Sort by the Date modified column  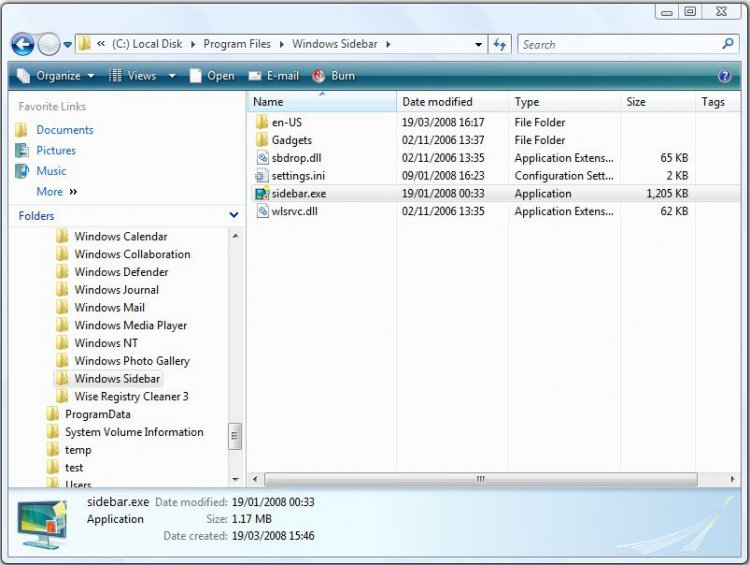pyautogui.click(x=452, y=102)
